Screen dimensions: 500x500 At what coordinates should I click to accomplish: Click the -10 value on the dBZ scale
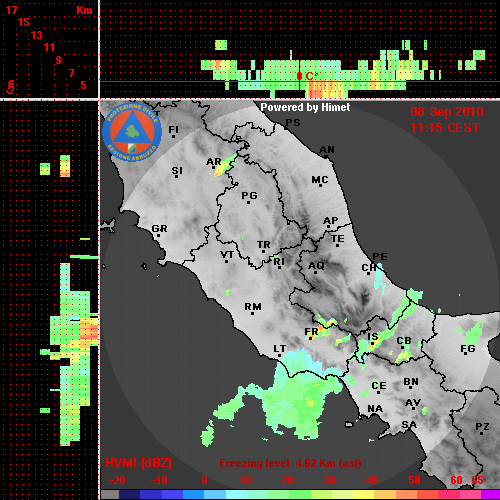pyautogui.click(x=159, y=480)
